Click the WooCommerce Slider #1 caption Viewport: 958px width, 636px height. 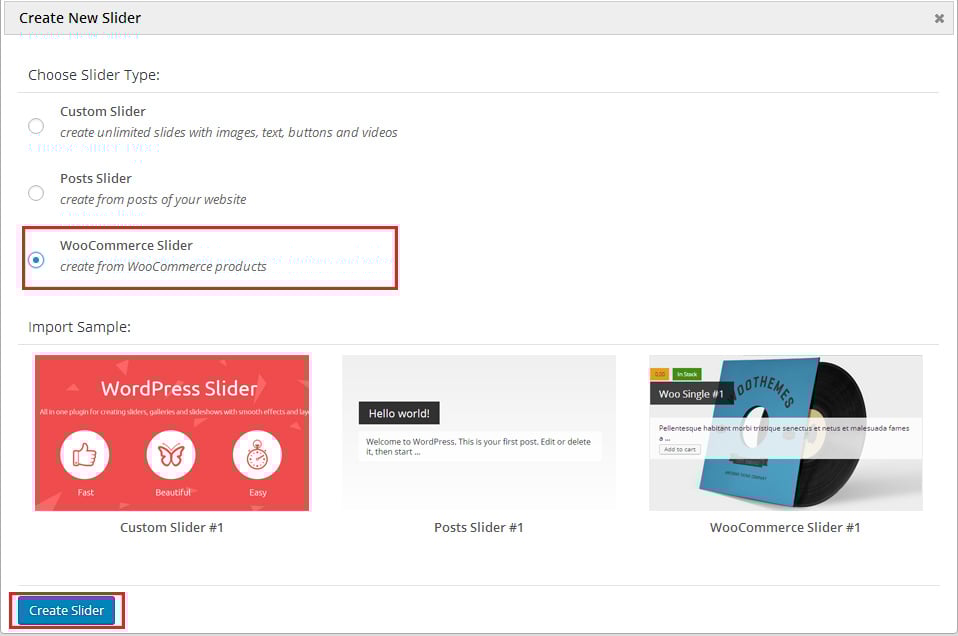(785, 527)
